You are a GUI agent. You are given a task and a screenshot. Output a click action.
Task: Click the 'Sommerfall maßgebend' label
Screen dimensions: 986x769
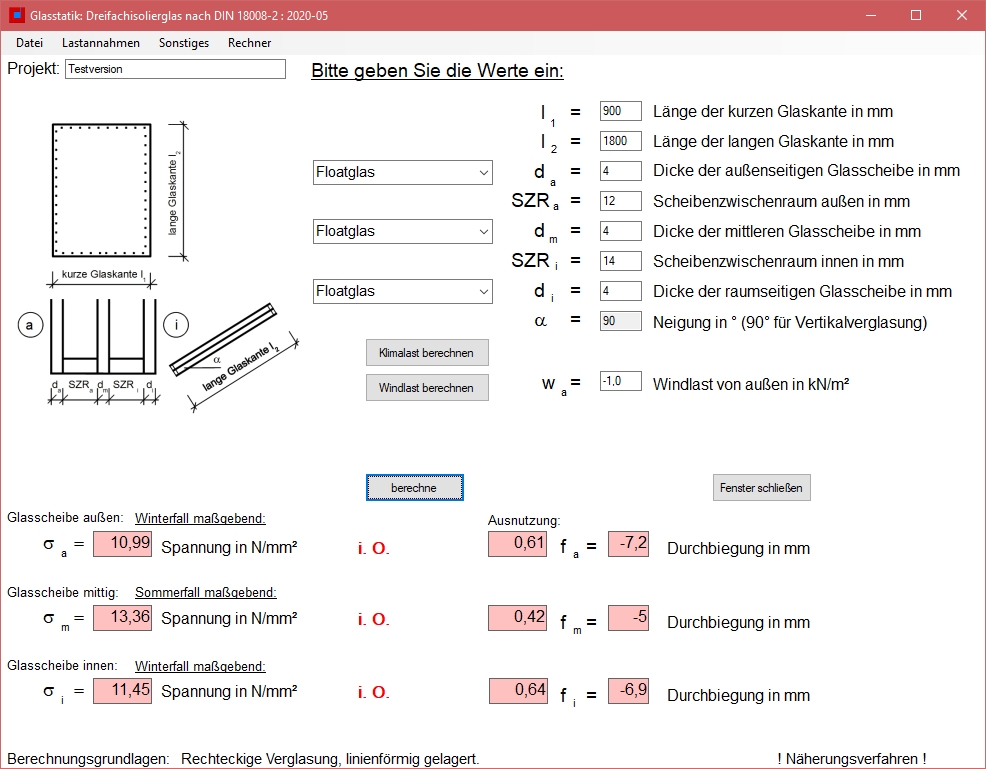tap(206, 592)
